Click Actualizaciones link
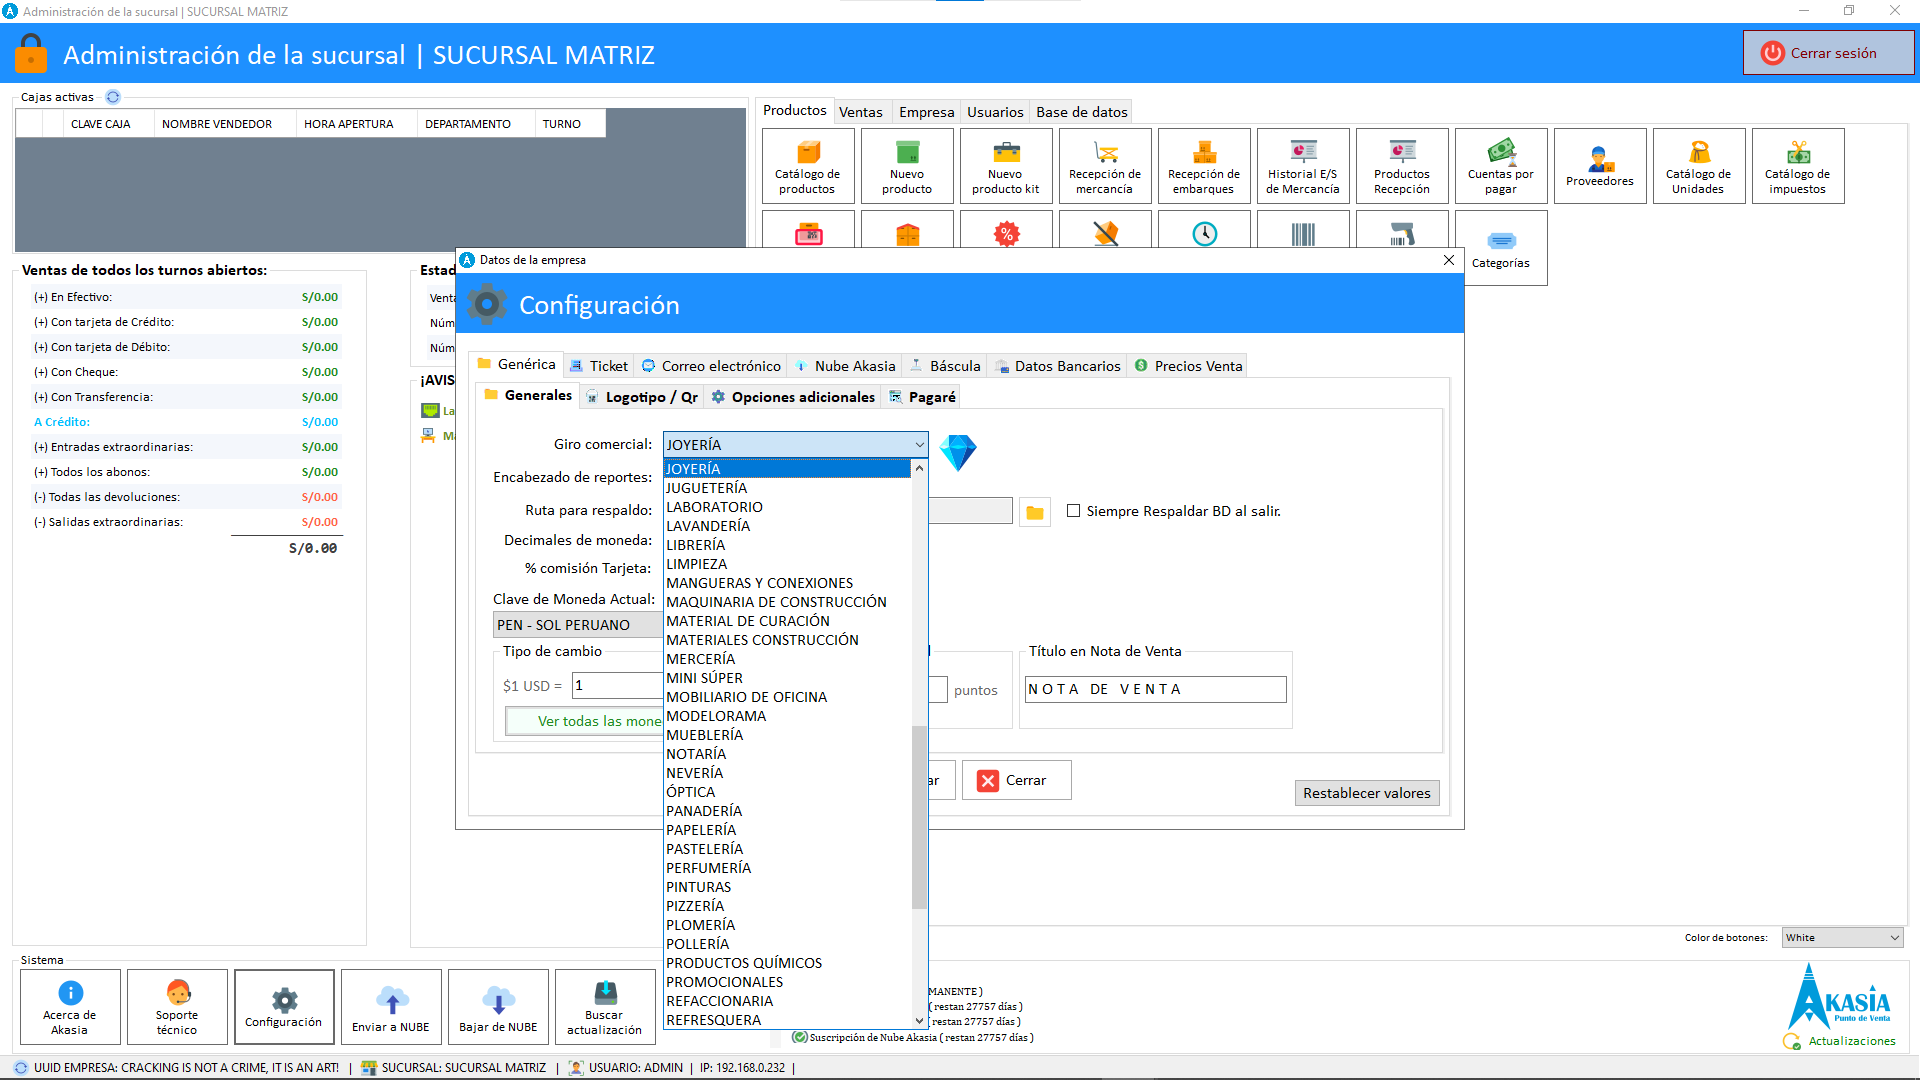 pyautogui.click(x=1851, y=1041)
